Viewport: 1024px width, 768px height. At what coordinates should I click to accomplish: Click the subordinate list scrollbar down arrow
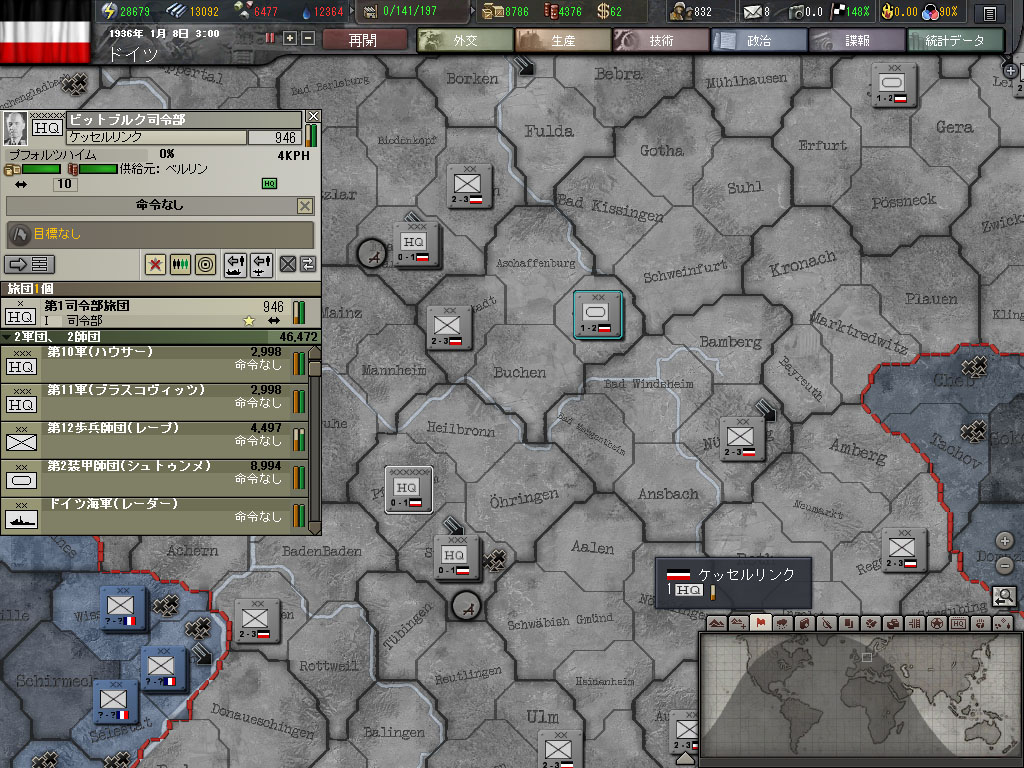click(314, 527)
